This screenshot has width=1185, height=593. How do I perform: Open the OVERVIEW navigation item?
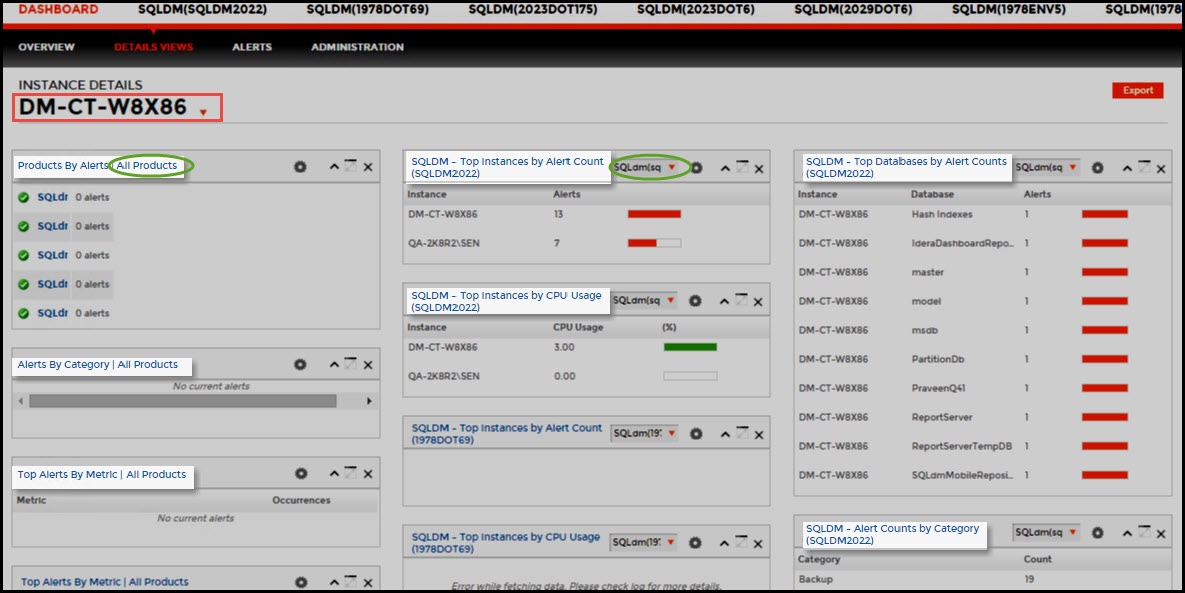coord(47,47)
